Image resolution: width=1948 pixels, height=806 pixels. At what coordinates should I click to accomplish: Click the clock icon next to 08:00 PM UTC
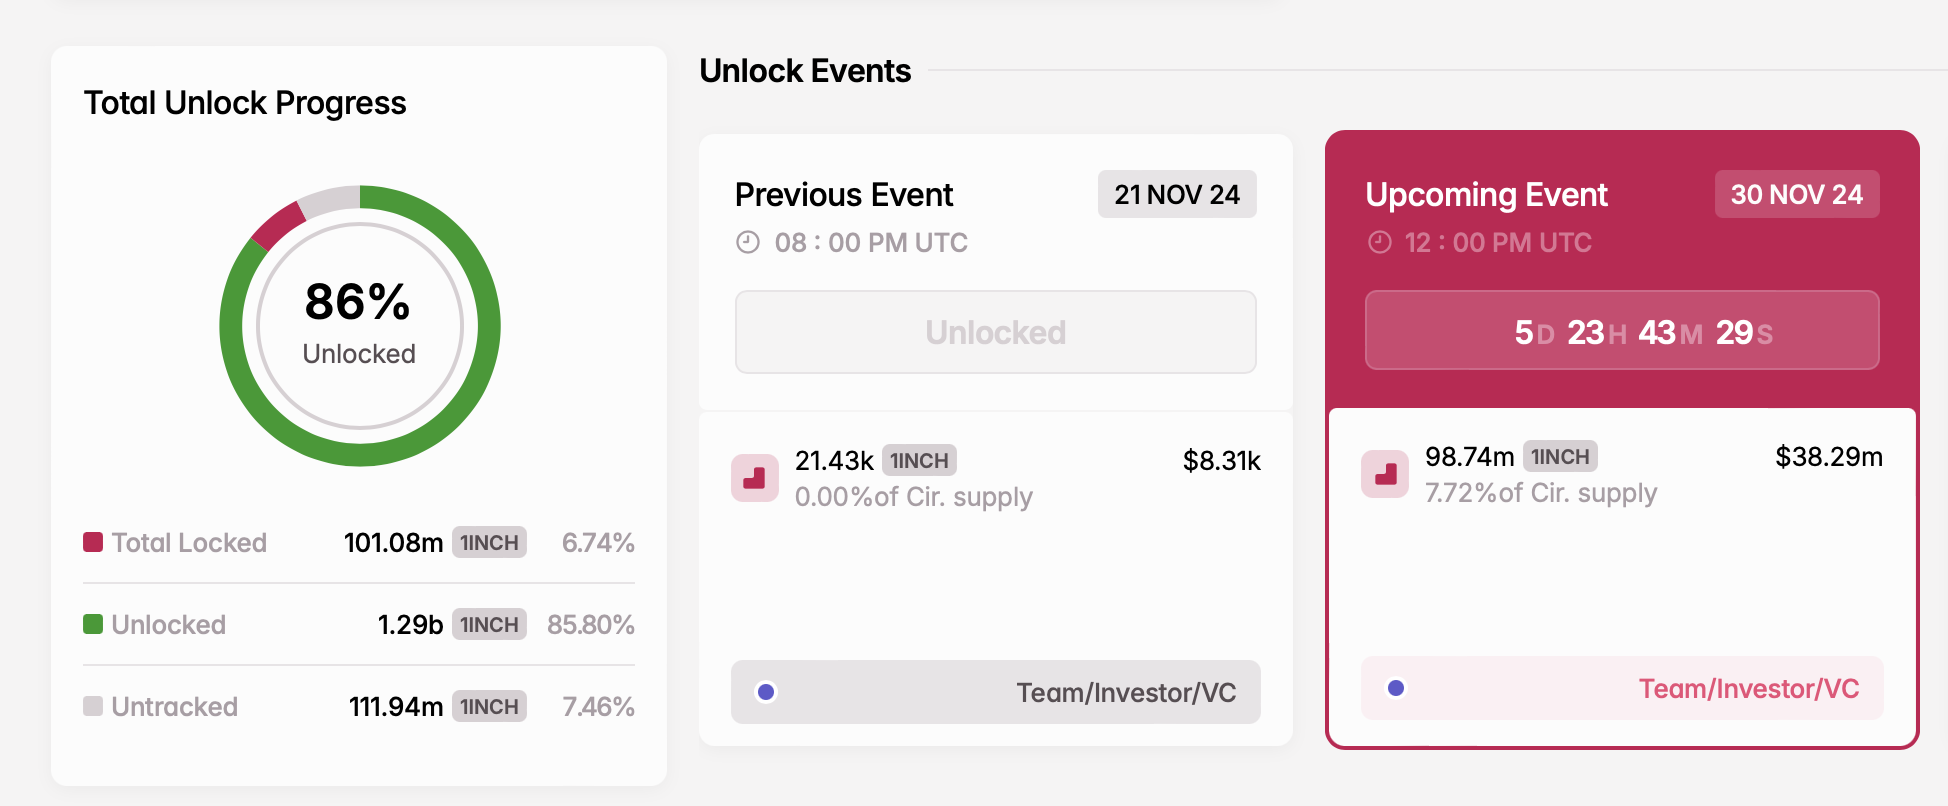point(749,242)
